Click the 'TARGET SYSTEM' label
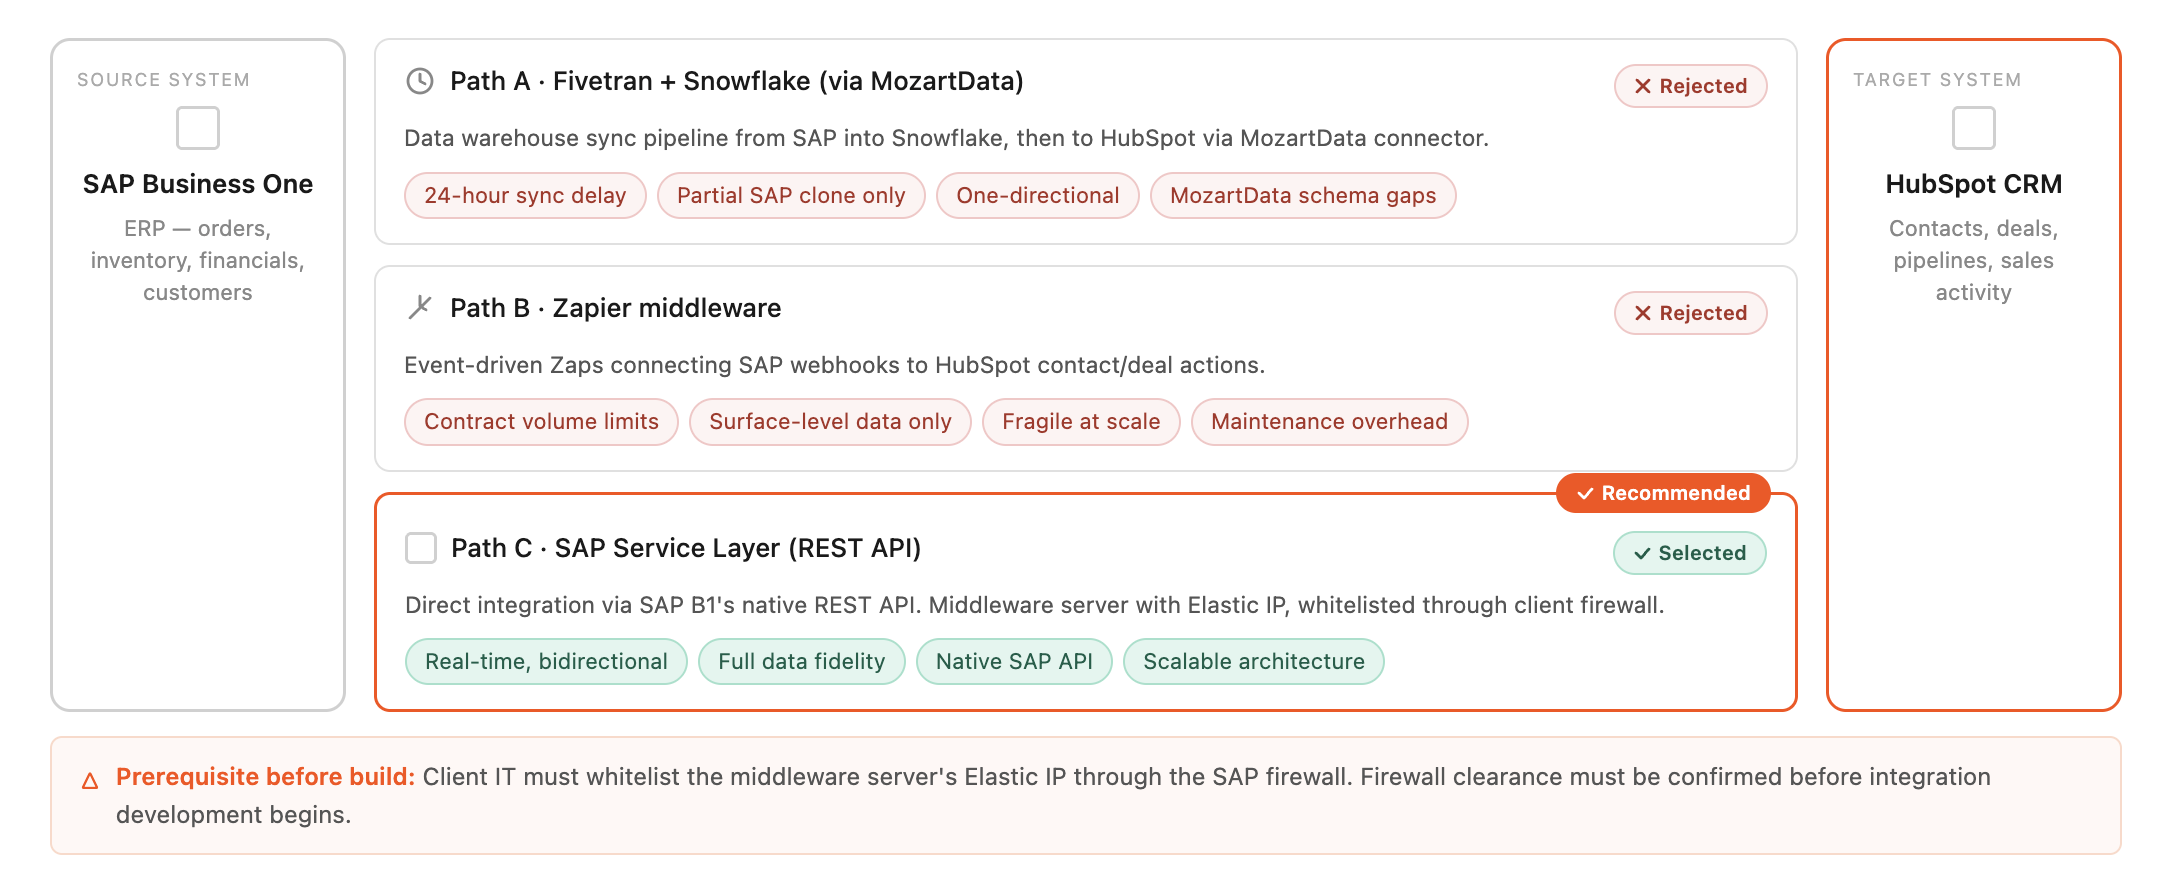The width and height of the screenshot is (2164, 884). 1937,80
